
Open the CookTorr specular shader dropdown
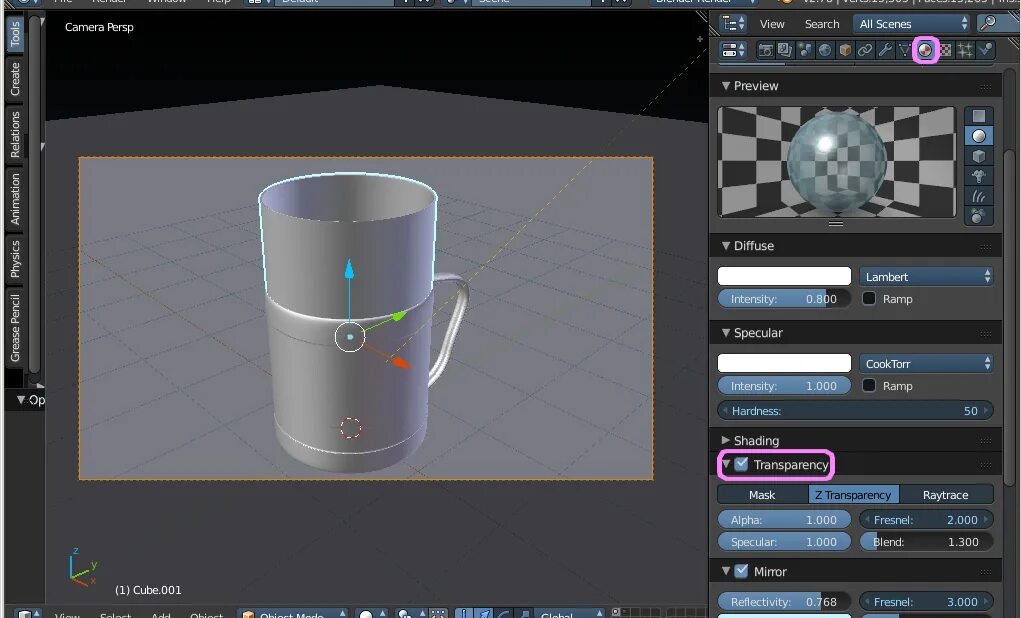pos(927,363)
